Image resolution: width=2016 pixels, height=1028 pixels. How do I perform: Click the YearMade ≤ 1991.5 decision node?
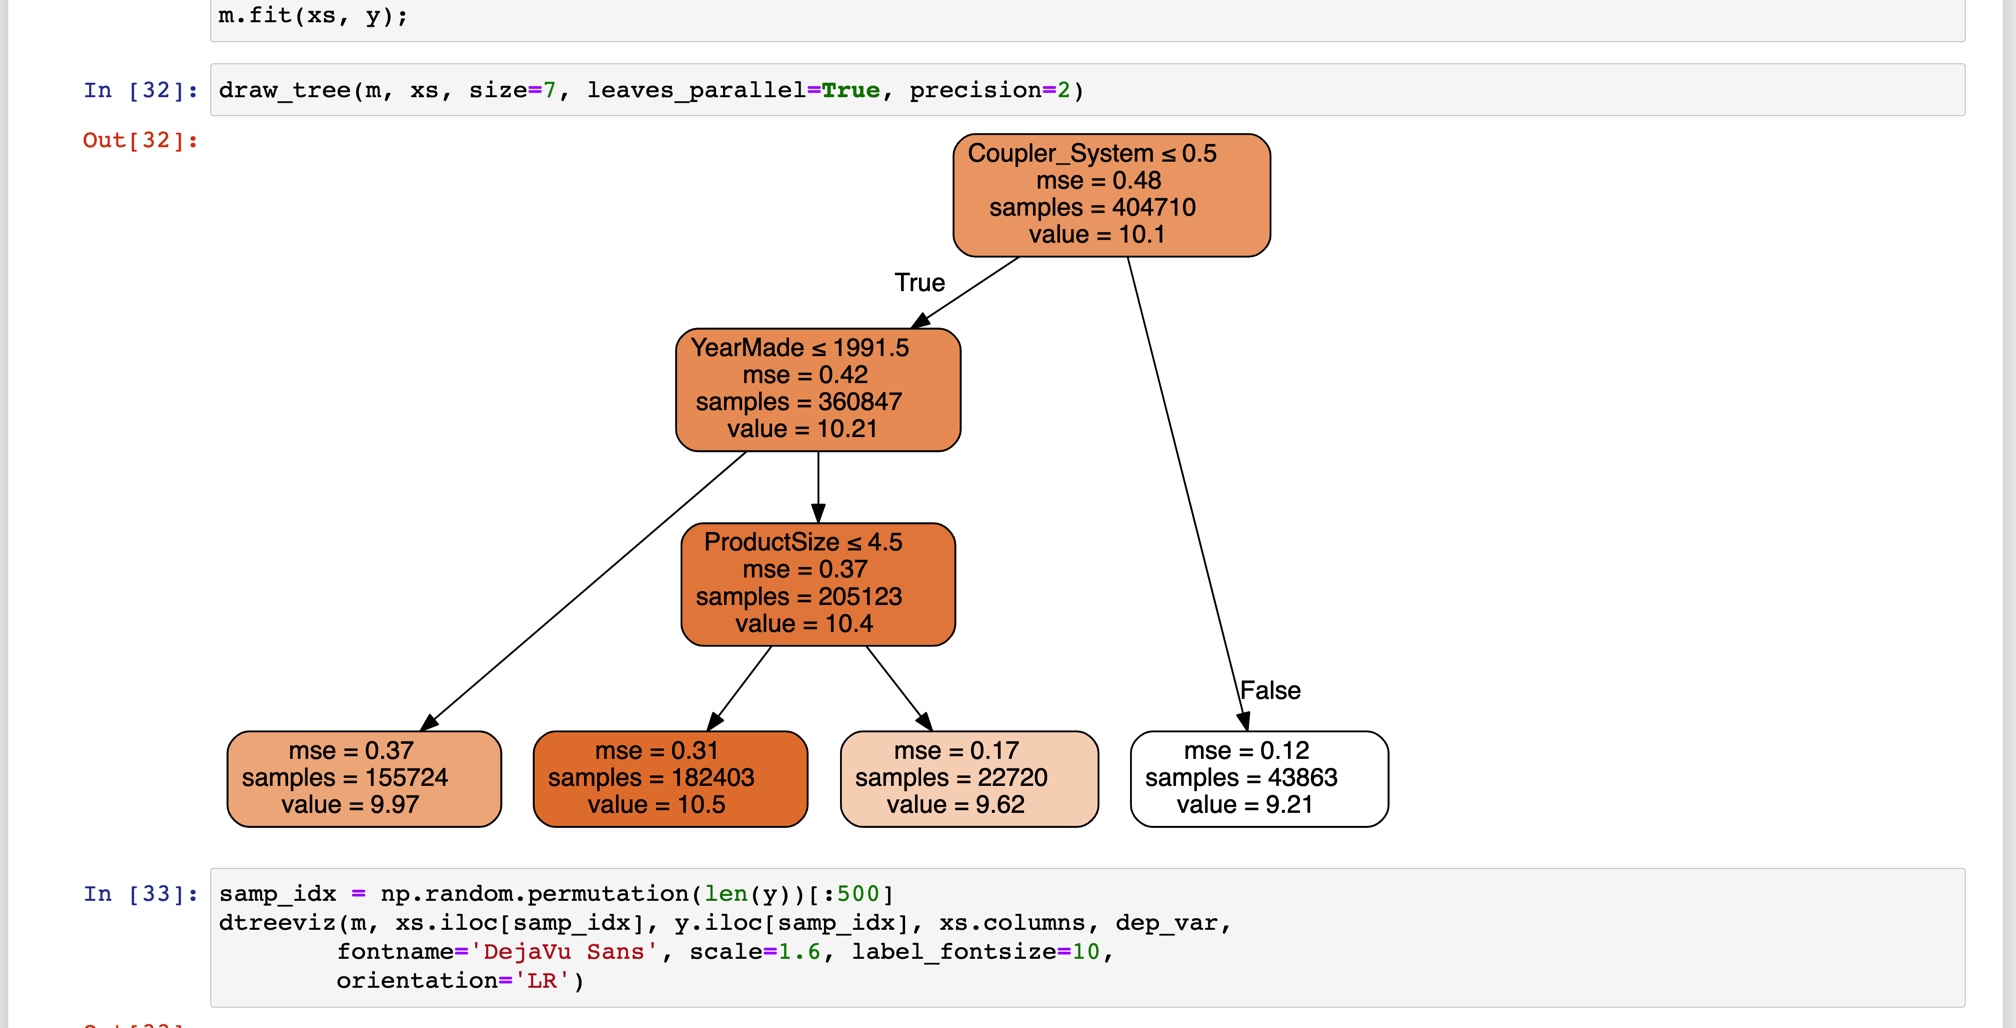click(818, 388)
